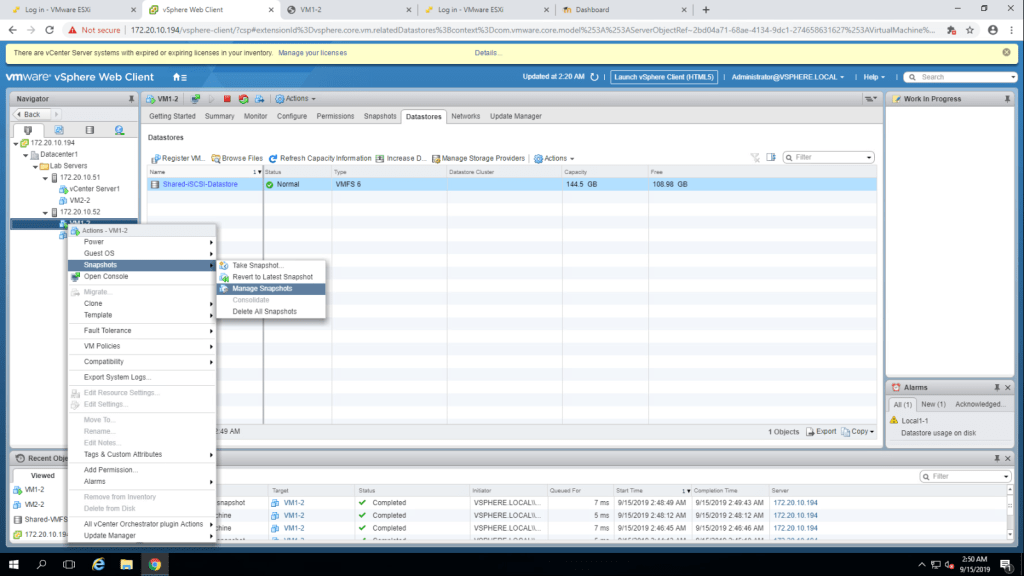Pin the Work In Progress panel
Viewport: 1024px width, 576px height.
[1007, 99]
